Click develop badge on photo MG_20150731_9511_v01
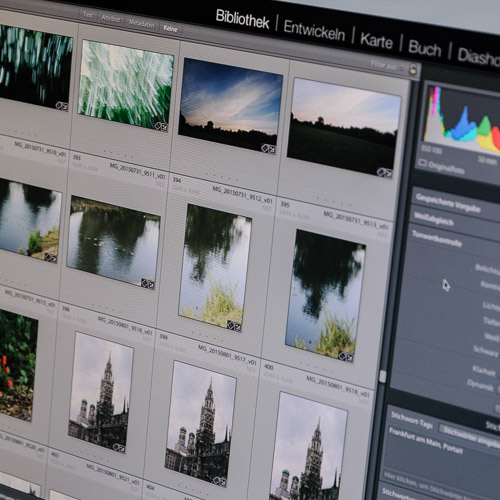The width and height of the screenshot is (500, 500). coord(151,285)
